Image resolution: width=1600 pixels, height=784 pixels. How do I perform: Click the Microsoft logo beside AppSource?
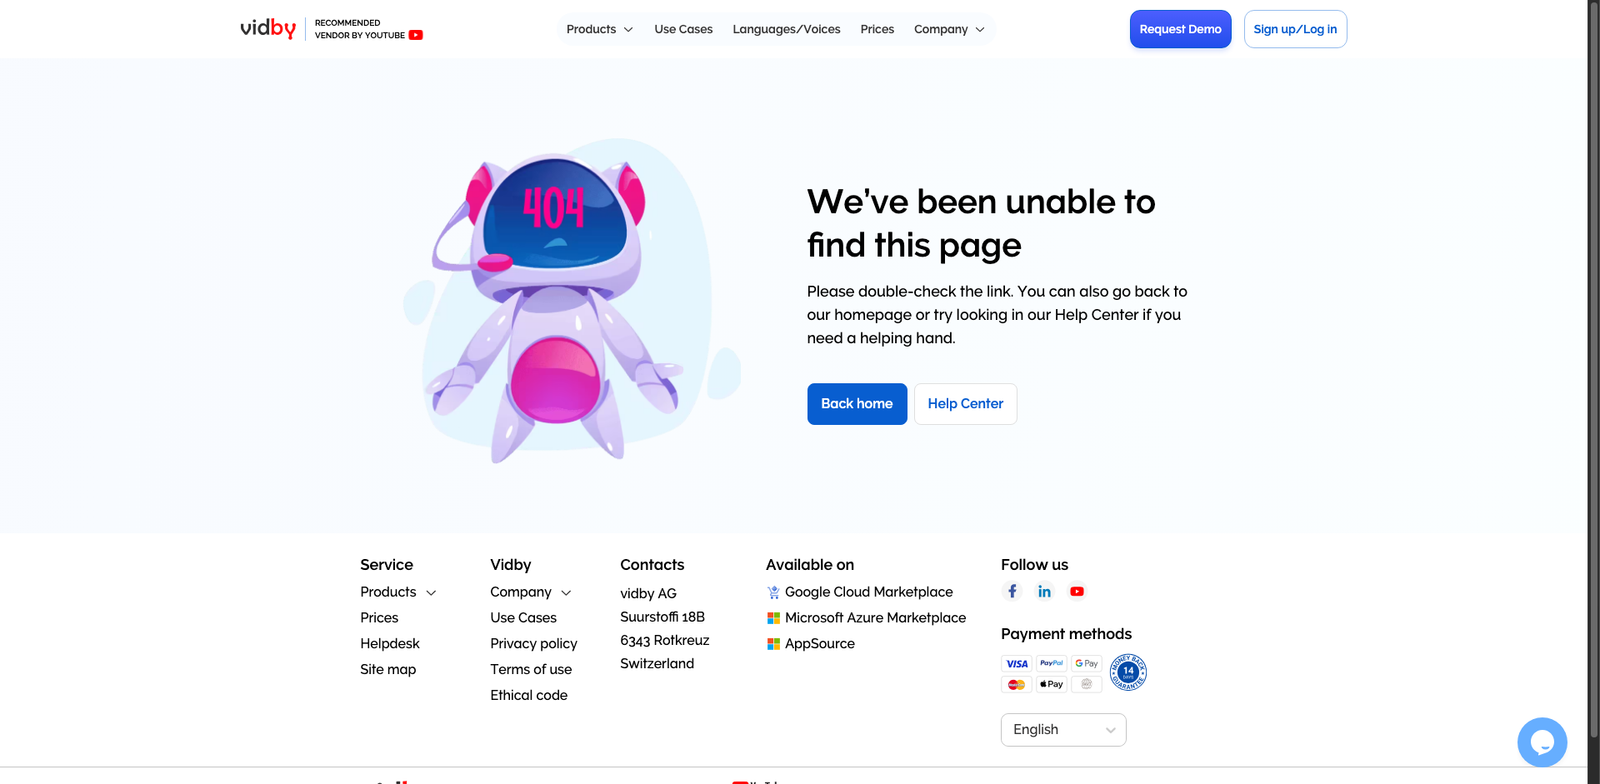[773, 644]
